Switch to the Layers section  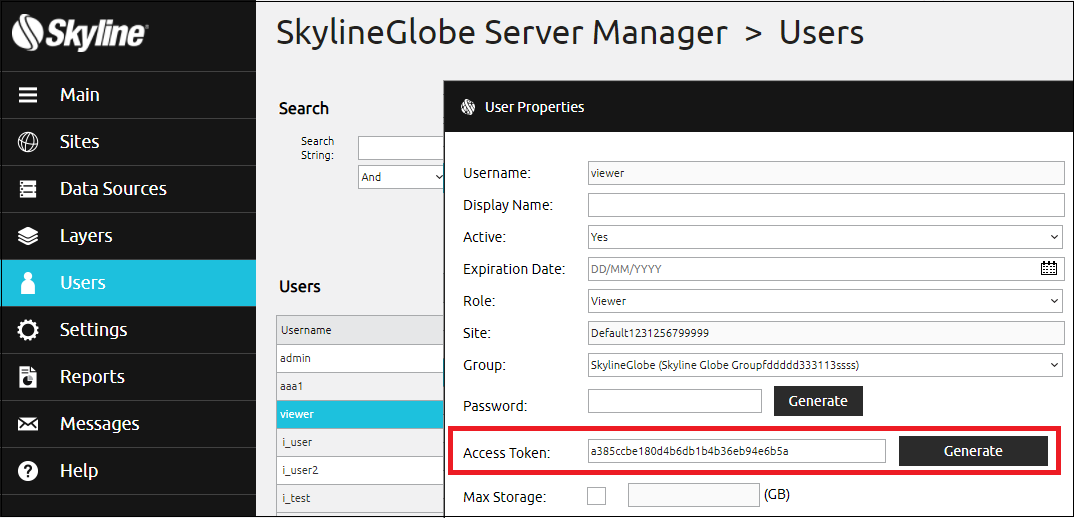pyautogui.click(x=128, y=236)
